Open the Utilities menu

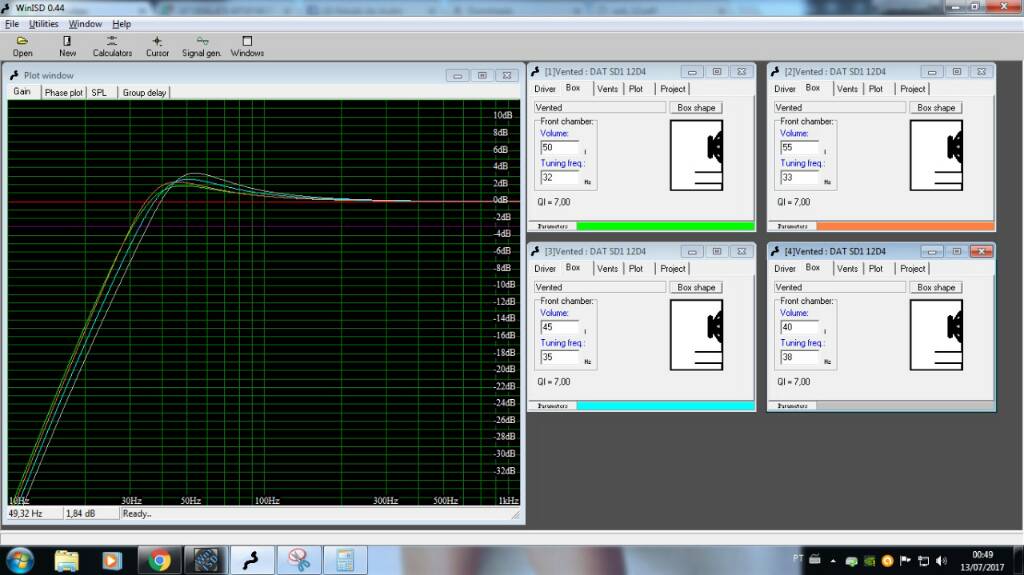[43, 23]
